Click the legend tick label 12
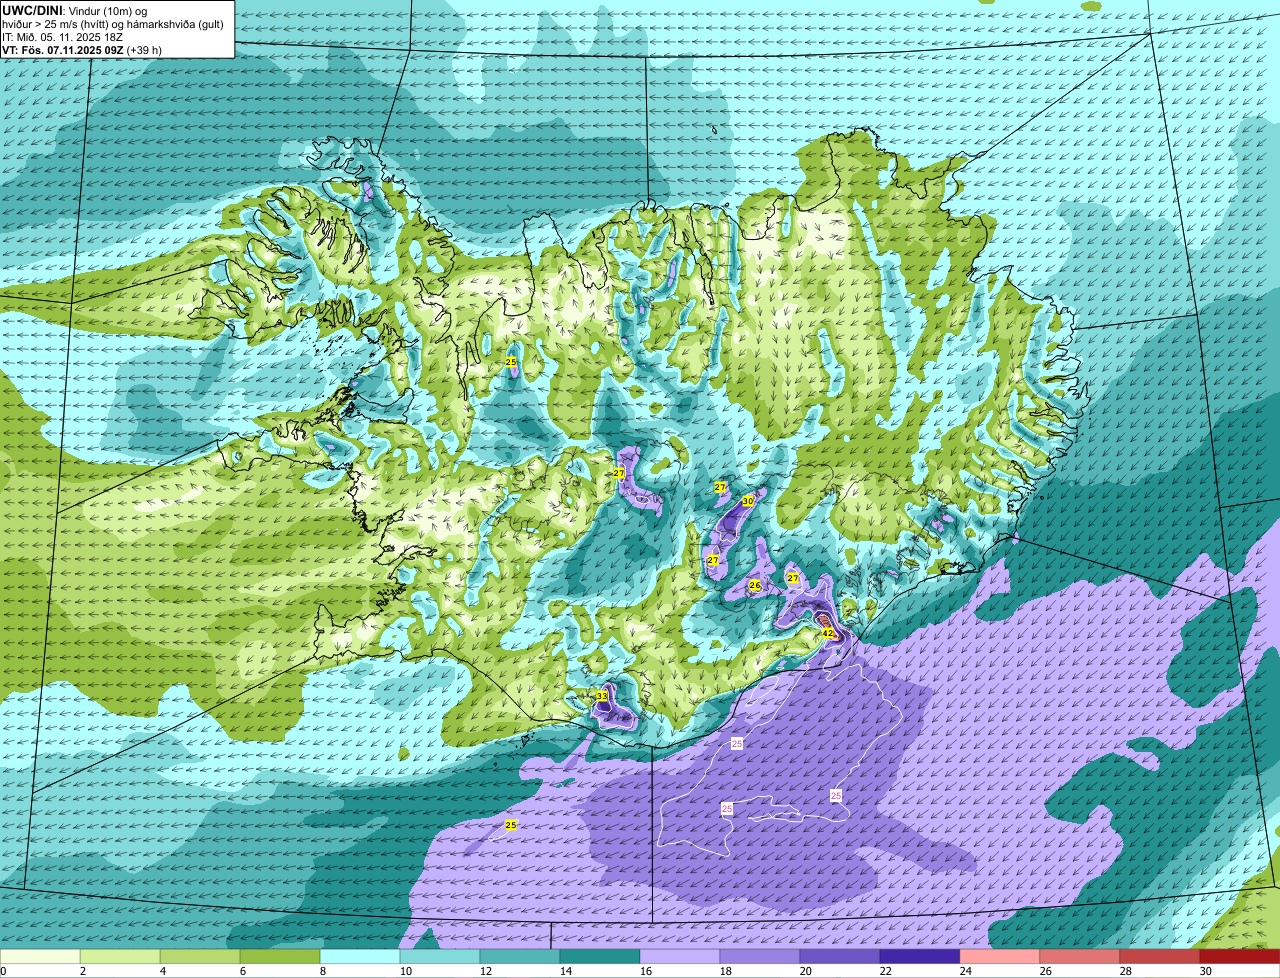 pos(486,971)
